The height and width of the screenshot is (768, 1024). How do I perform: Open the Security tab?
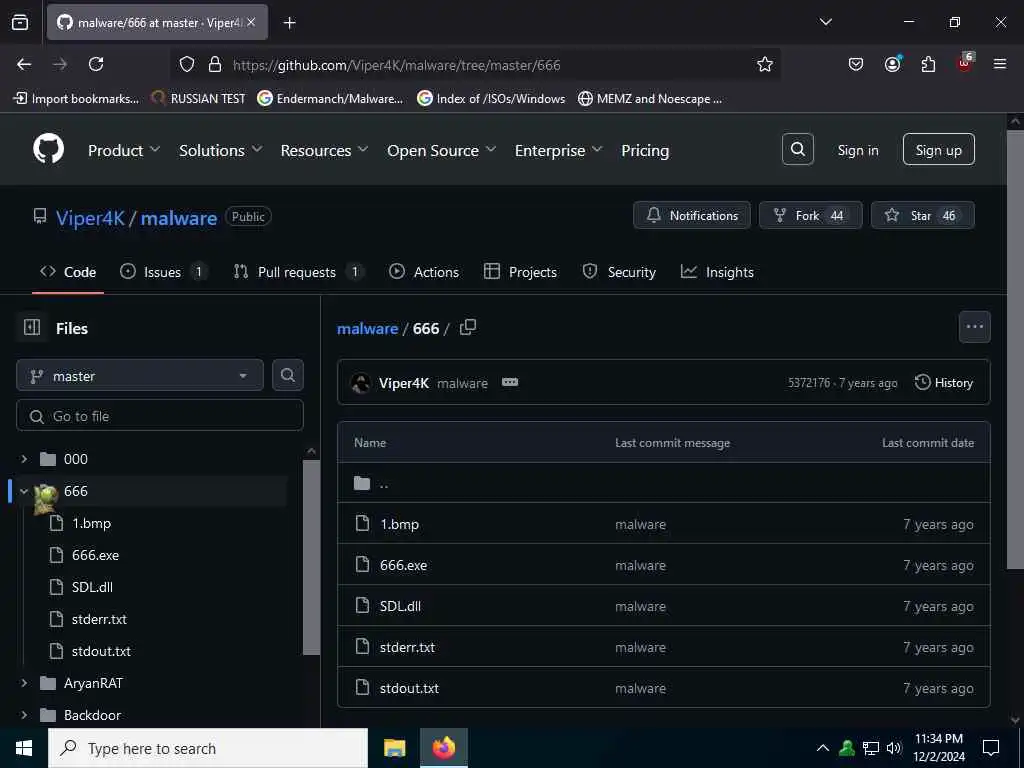[619, 272]
